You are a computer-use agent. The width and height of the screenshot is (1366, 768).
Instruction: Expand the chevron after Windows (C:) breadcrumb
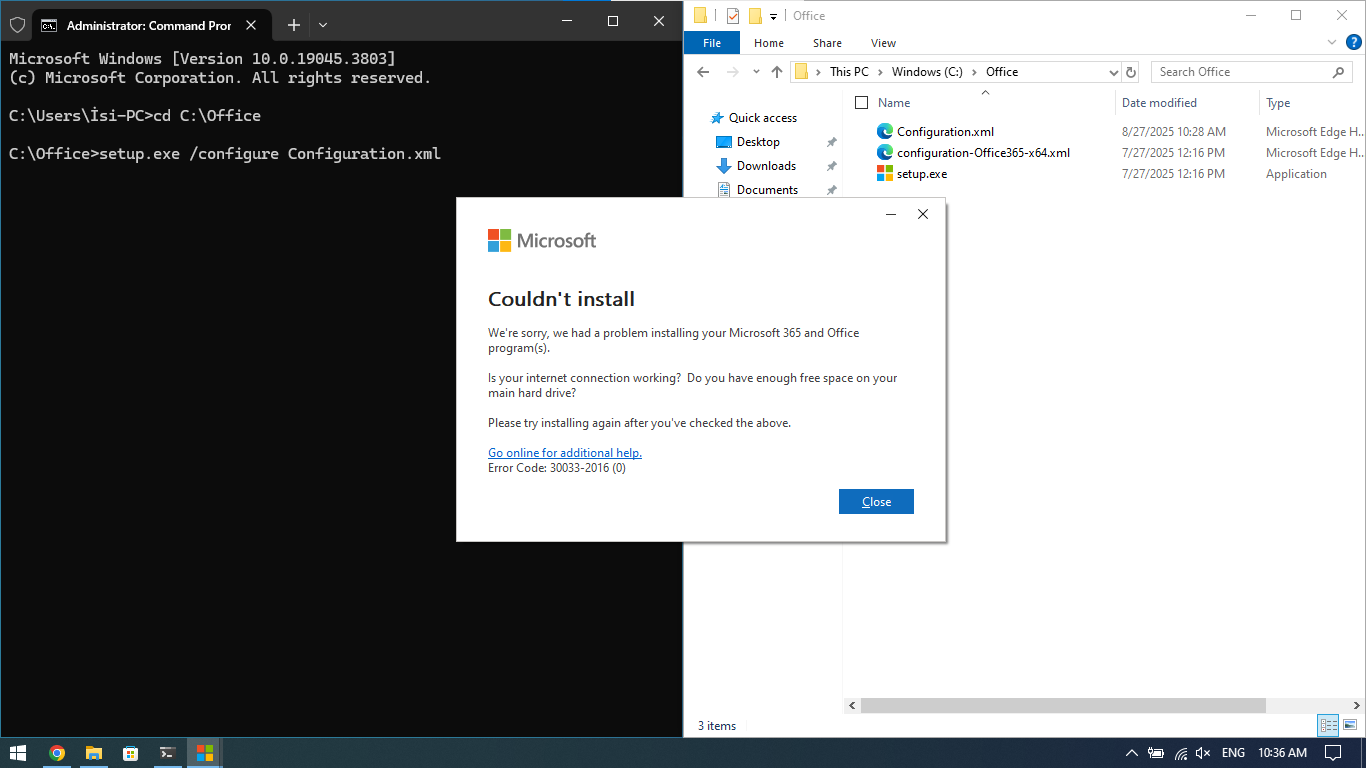click(974, 72)
